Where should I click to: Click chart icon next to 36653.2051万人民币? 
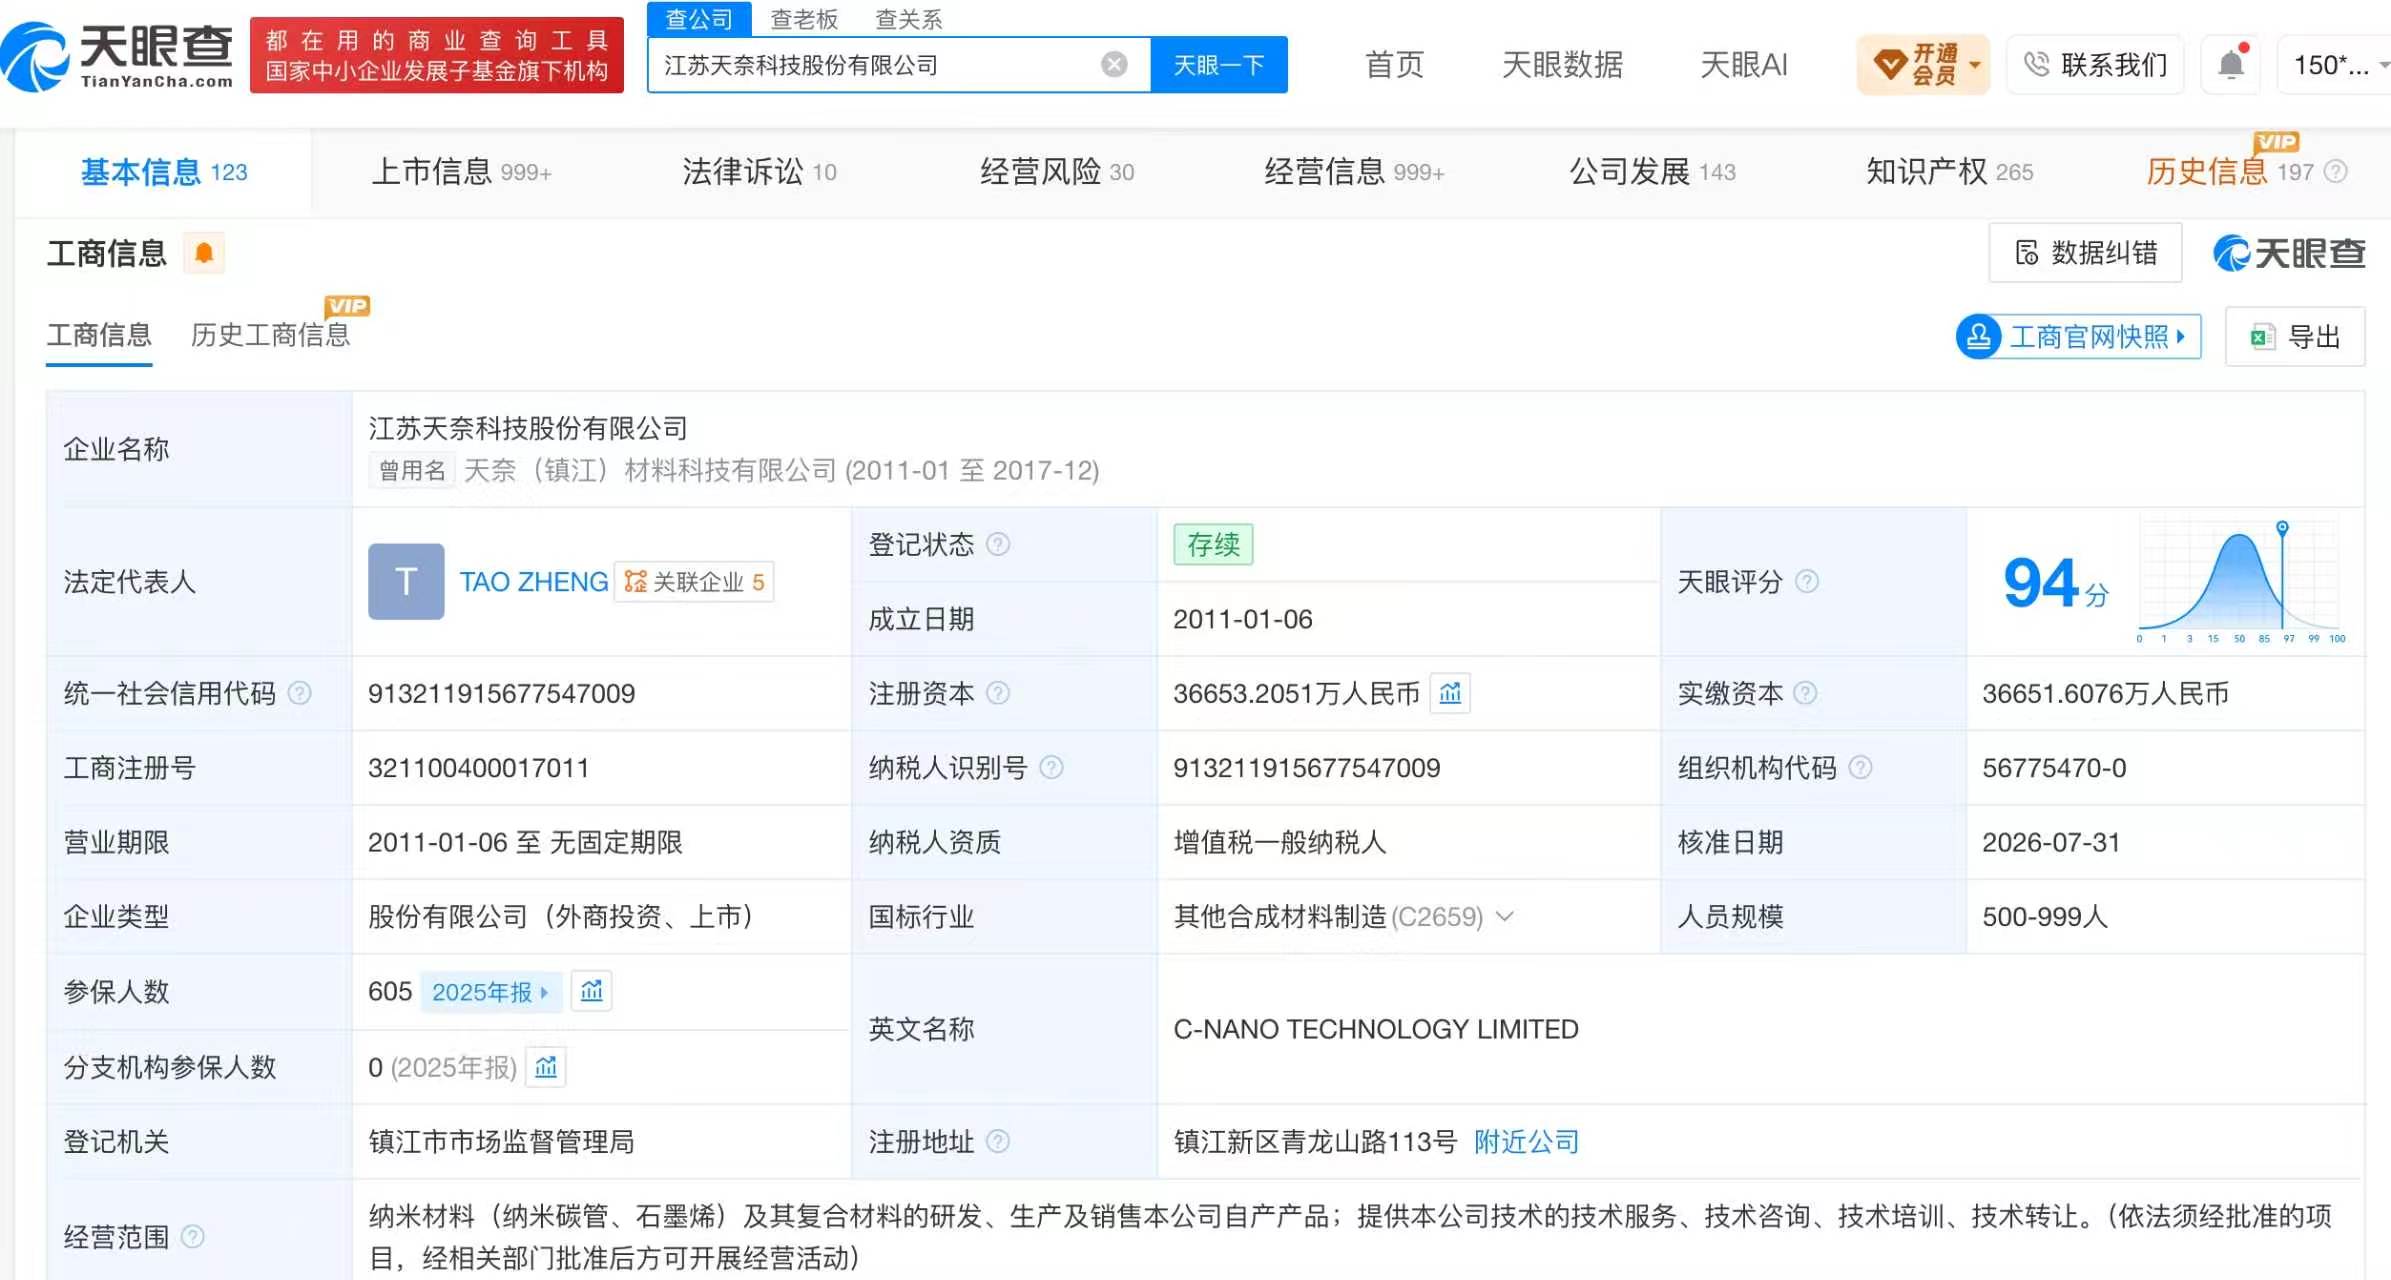[x=1450, y=693]
